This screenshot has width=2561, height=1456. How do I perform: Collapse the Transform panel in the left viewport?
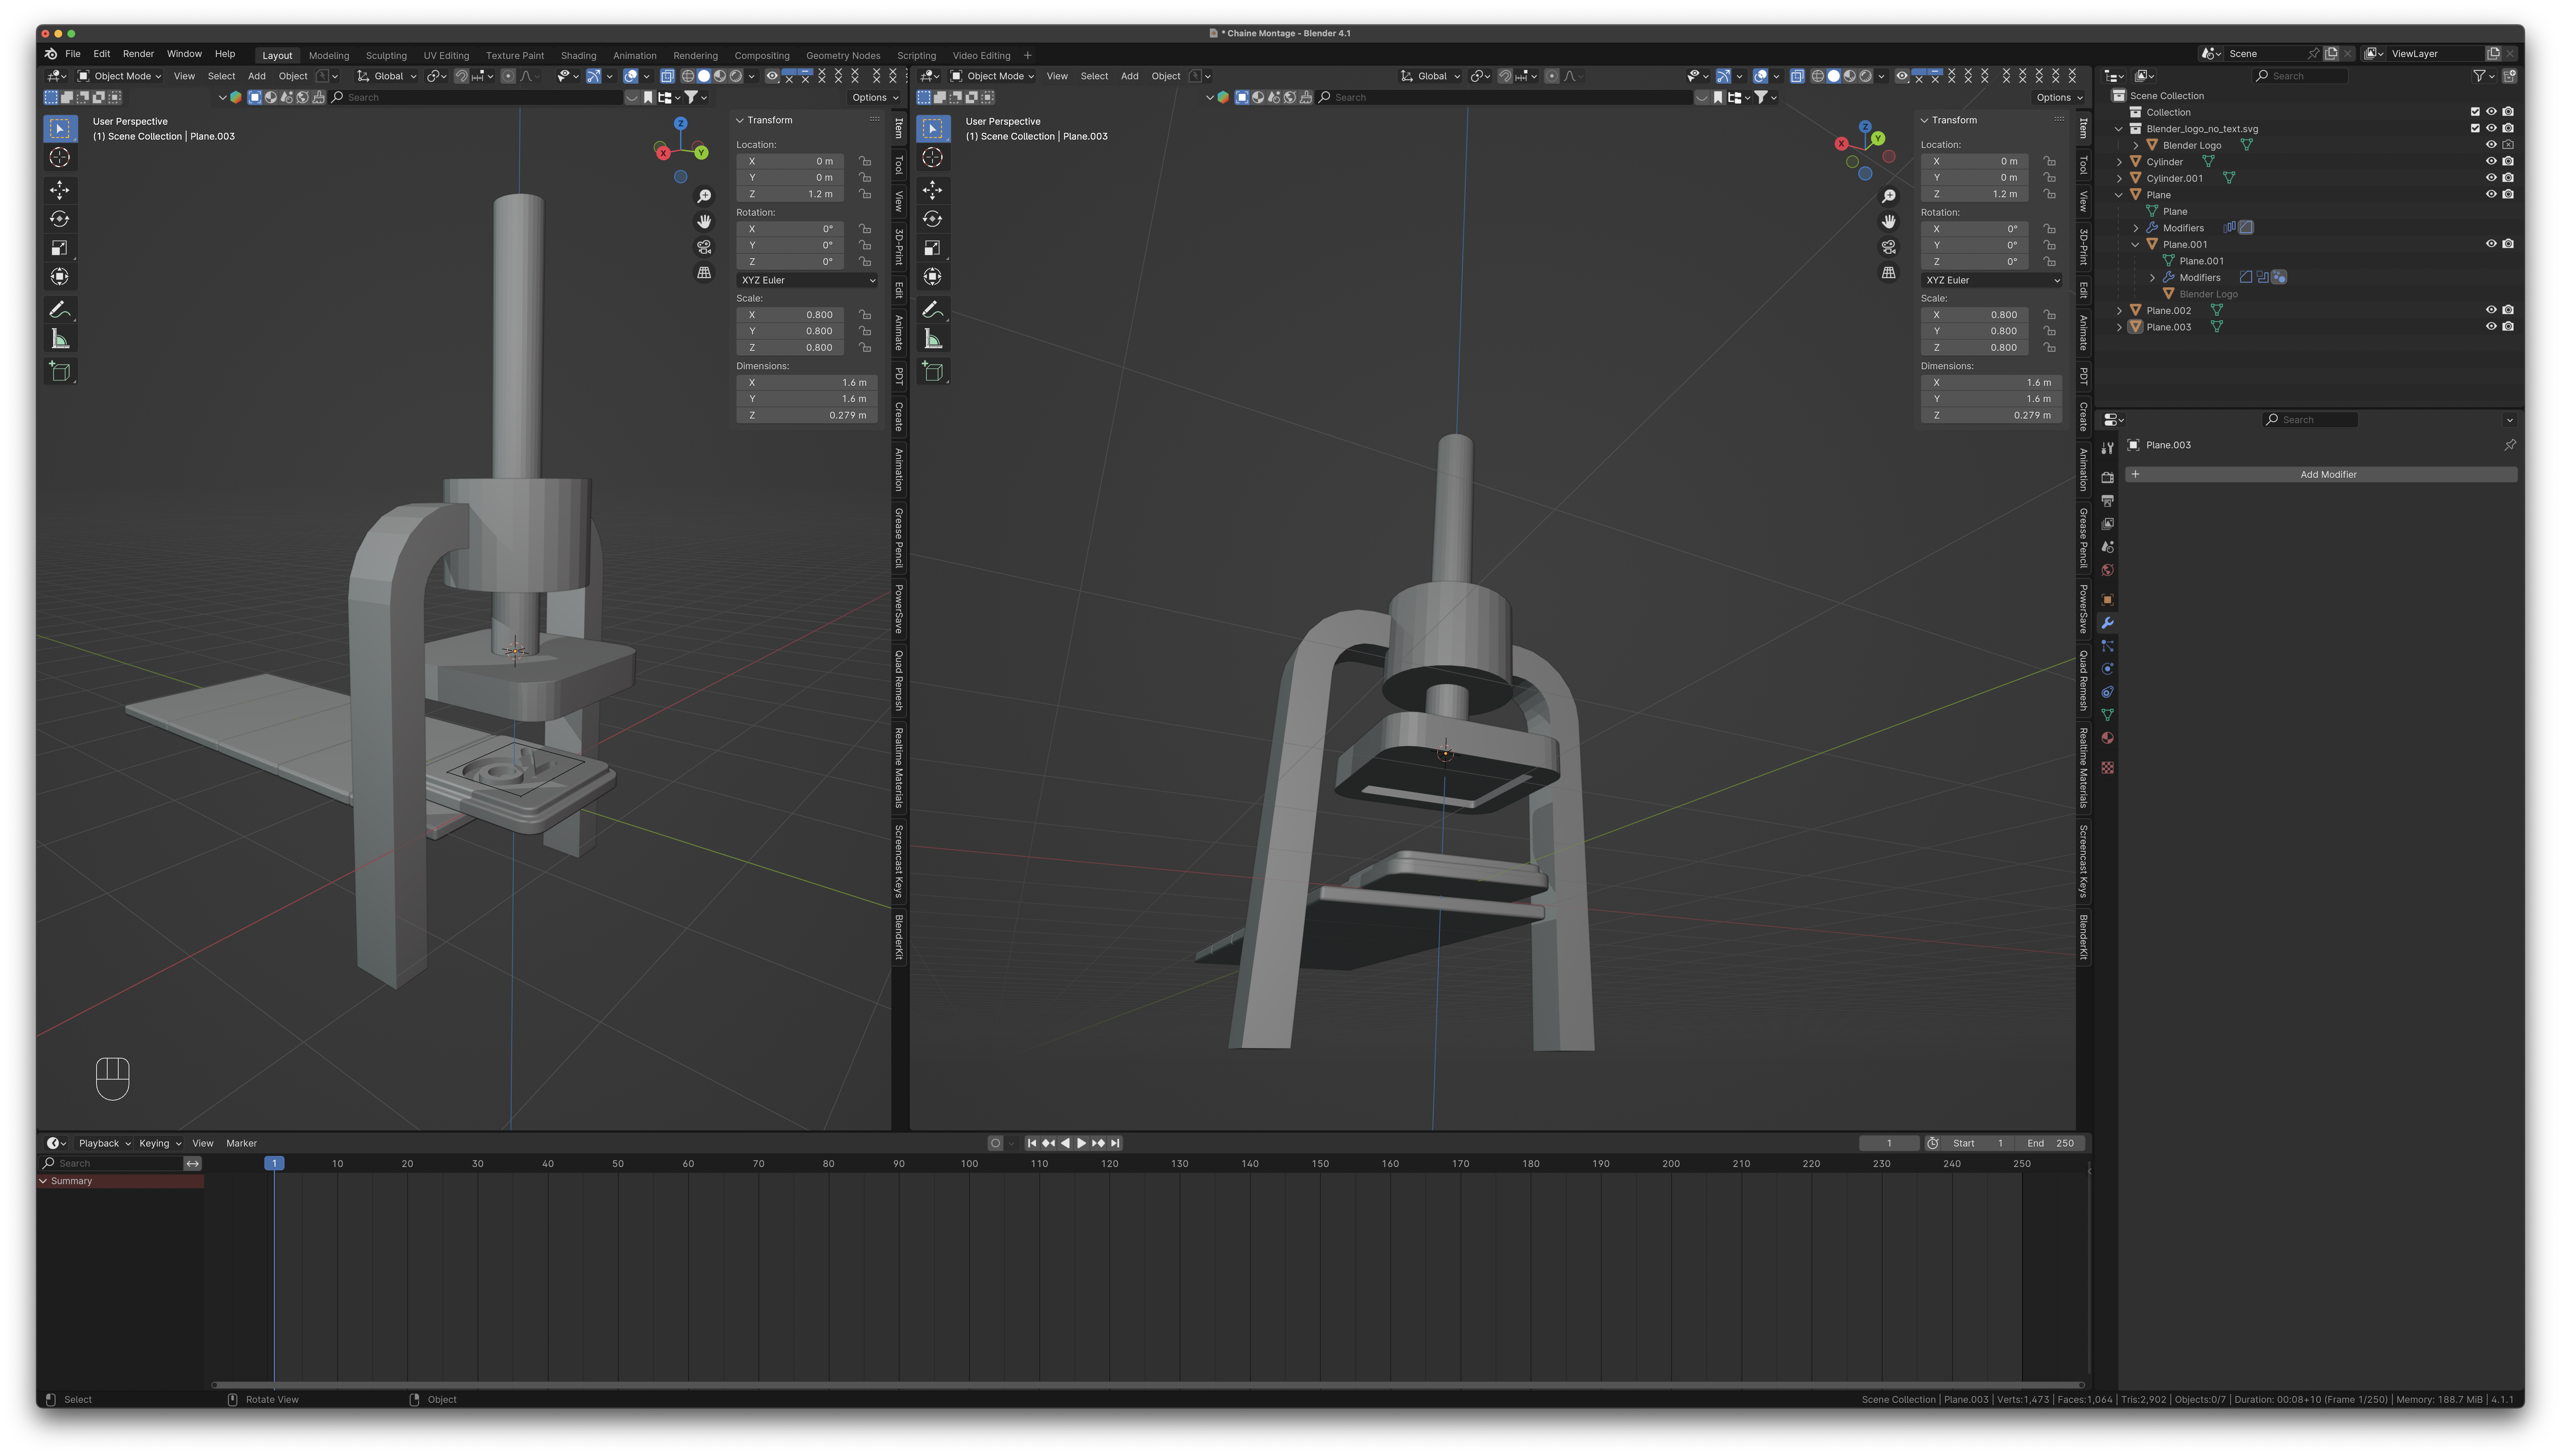click(x=740, y=120)
